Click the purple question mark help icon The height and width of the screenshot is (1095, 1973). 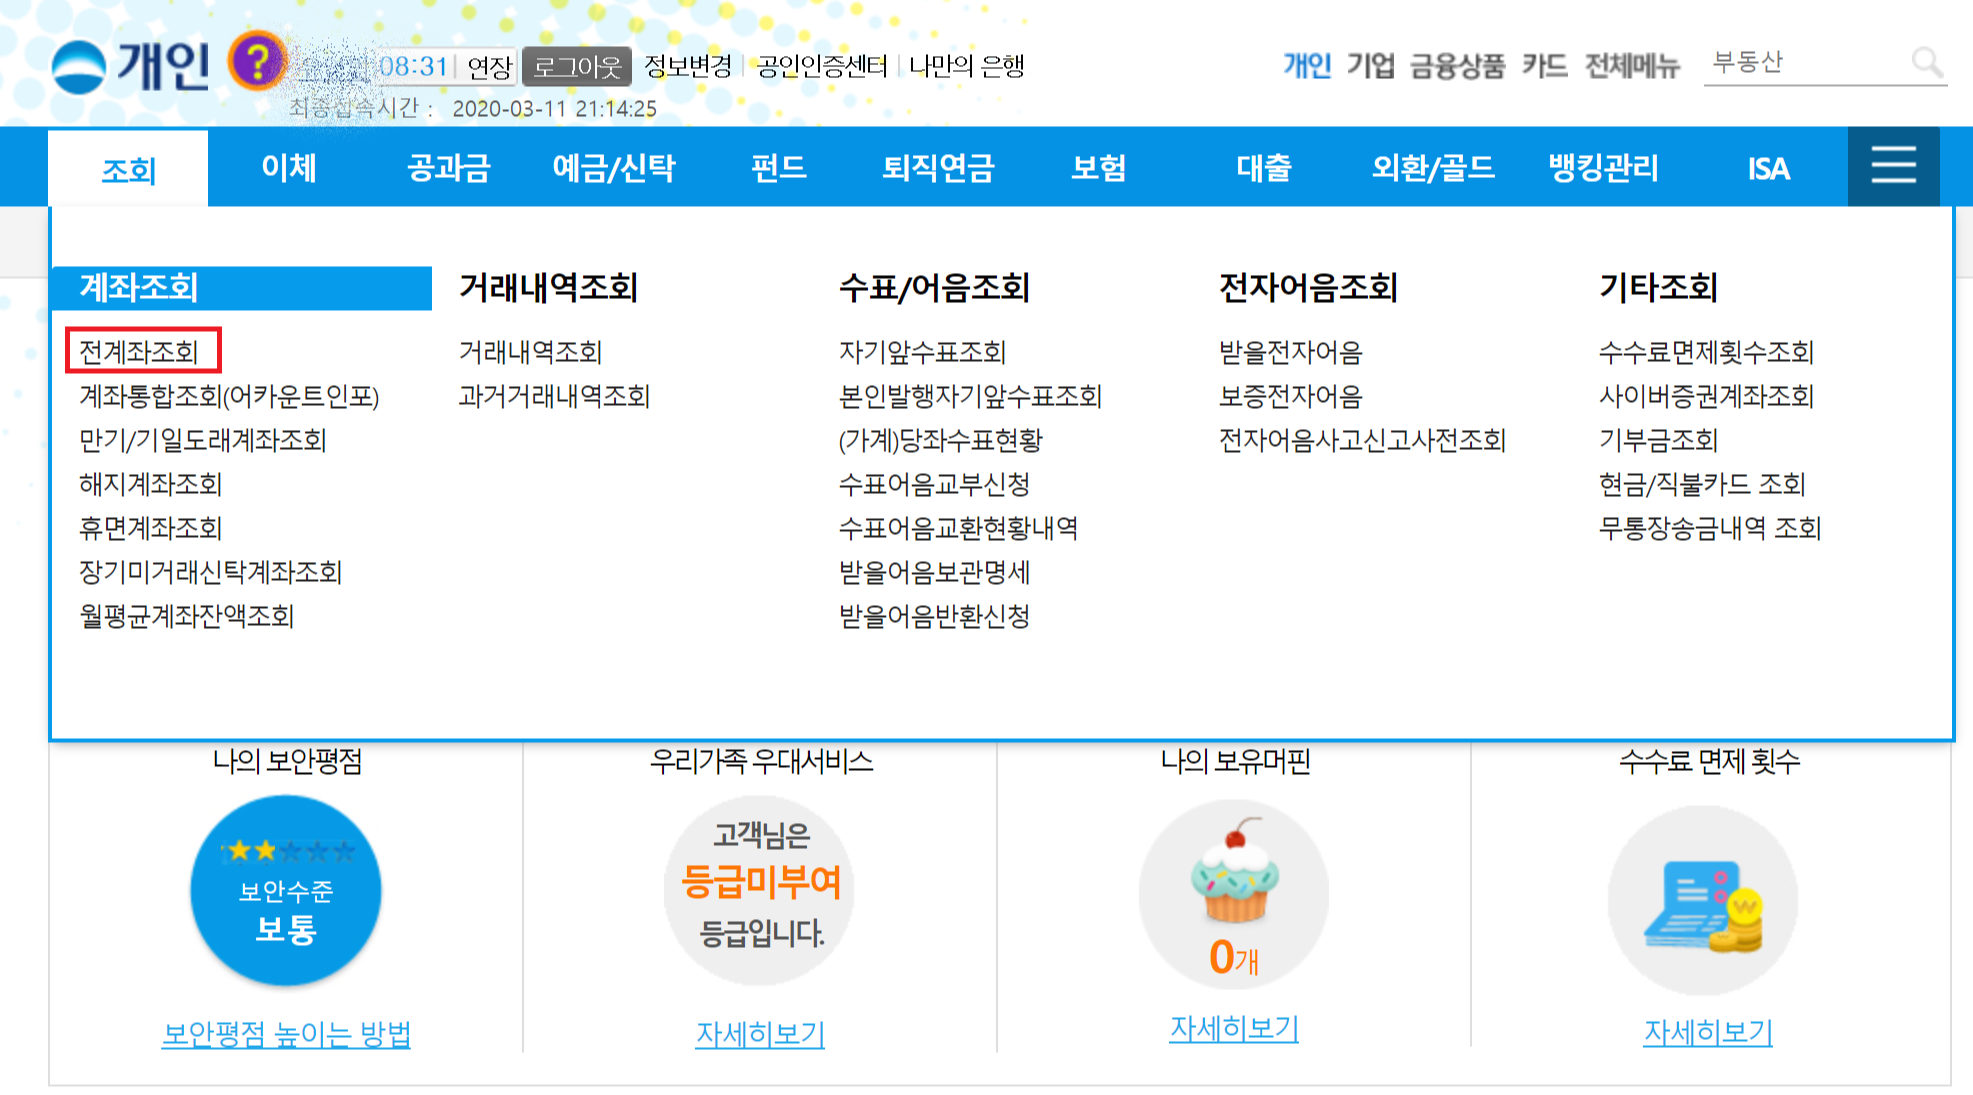(x=257, y=62)
